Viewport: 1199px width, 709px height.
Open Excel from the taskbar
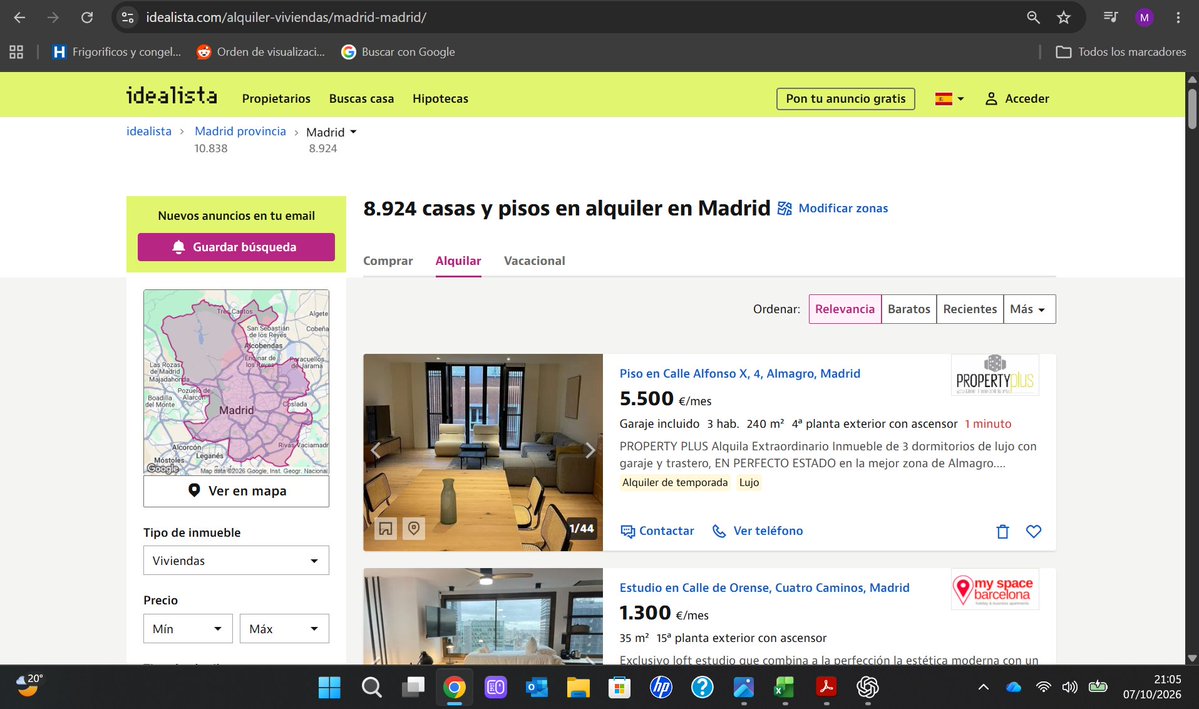click(x=785, y=688)
